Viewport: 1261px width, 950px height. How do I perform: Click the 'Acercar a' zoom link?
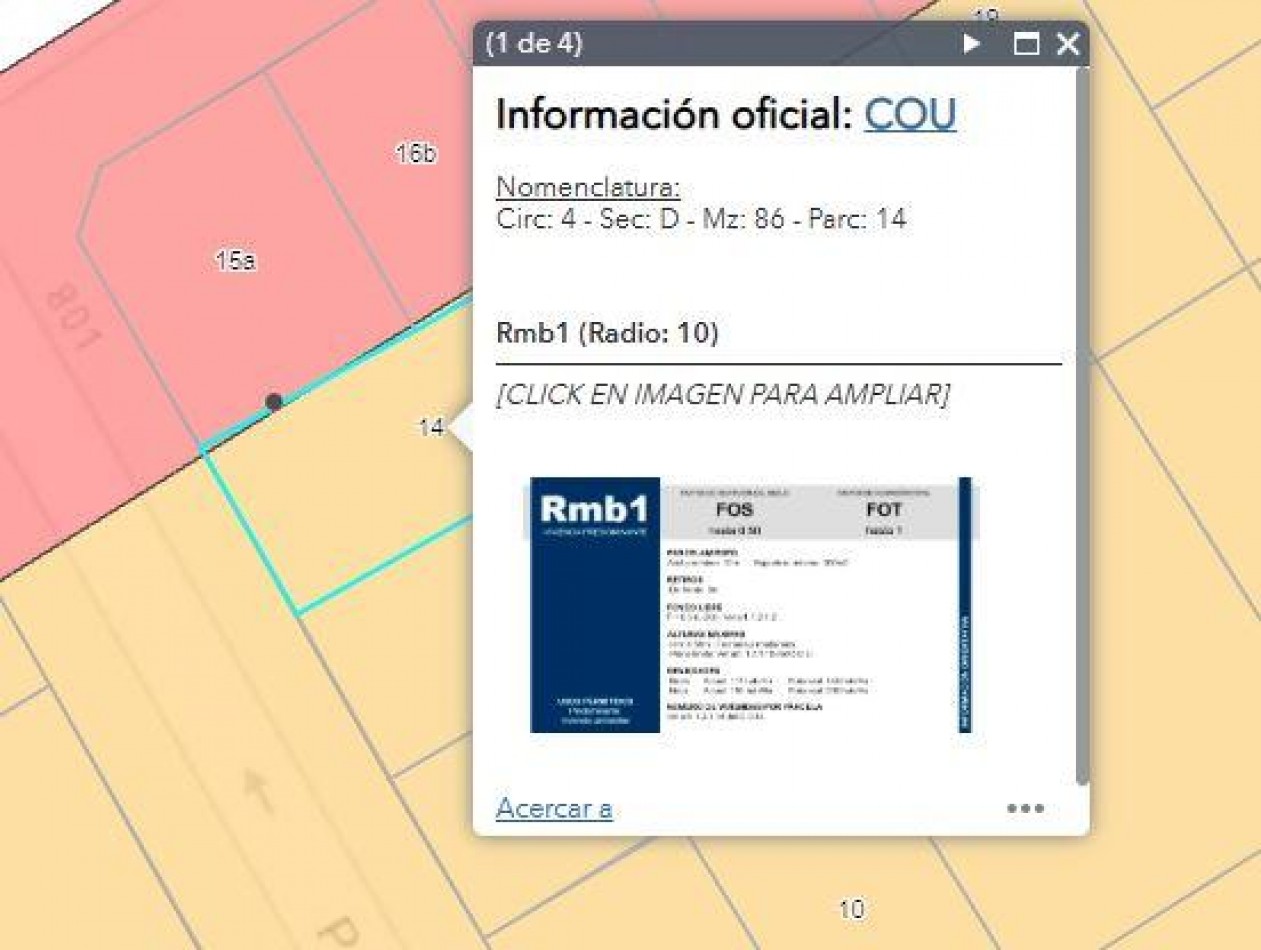(554, 808)
